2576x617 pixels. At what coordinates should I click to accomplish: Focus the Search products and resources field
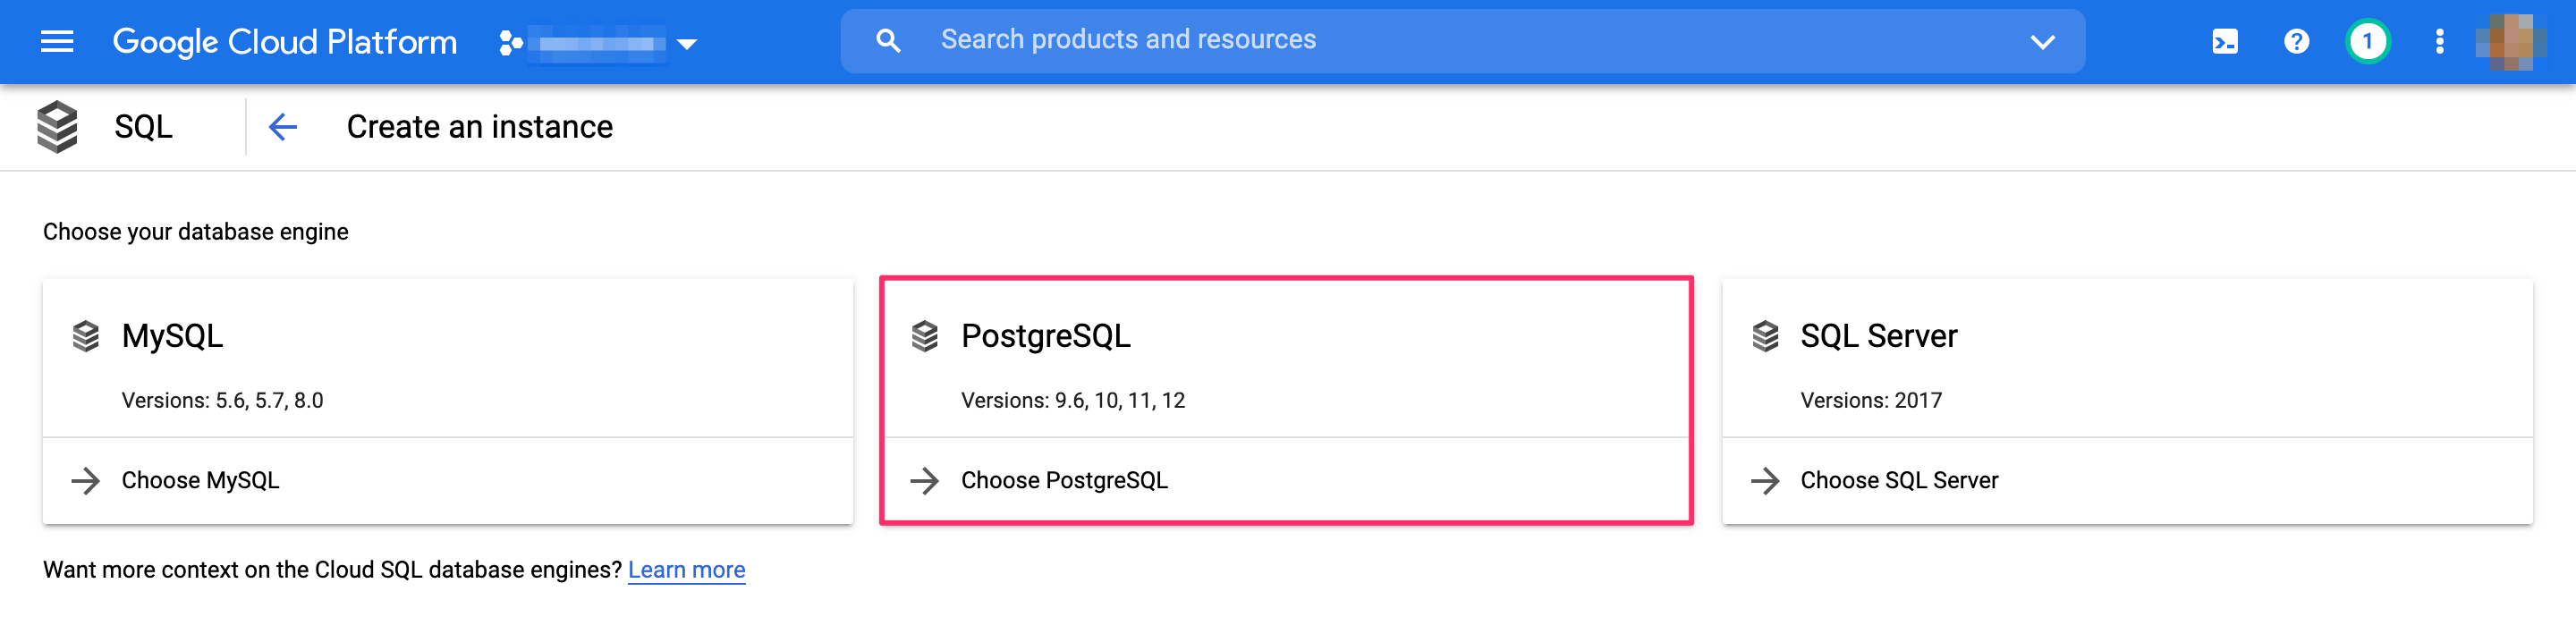(x=1400, y=40)
